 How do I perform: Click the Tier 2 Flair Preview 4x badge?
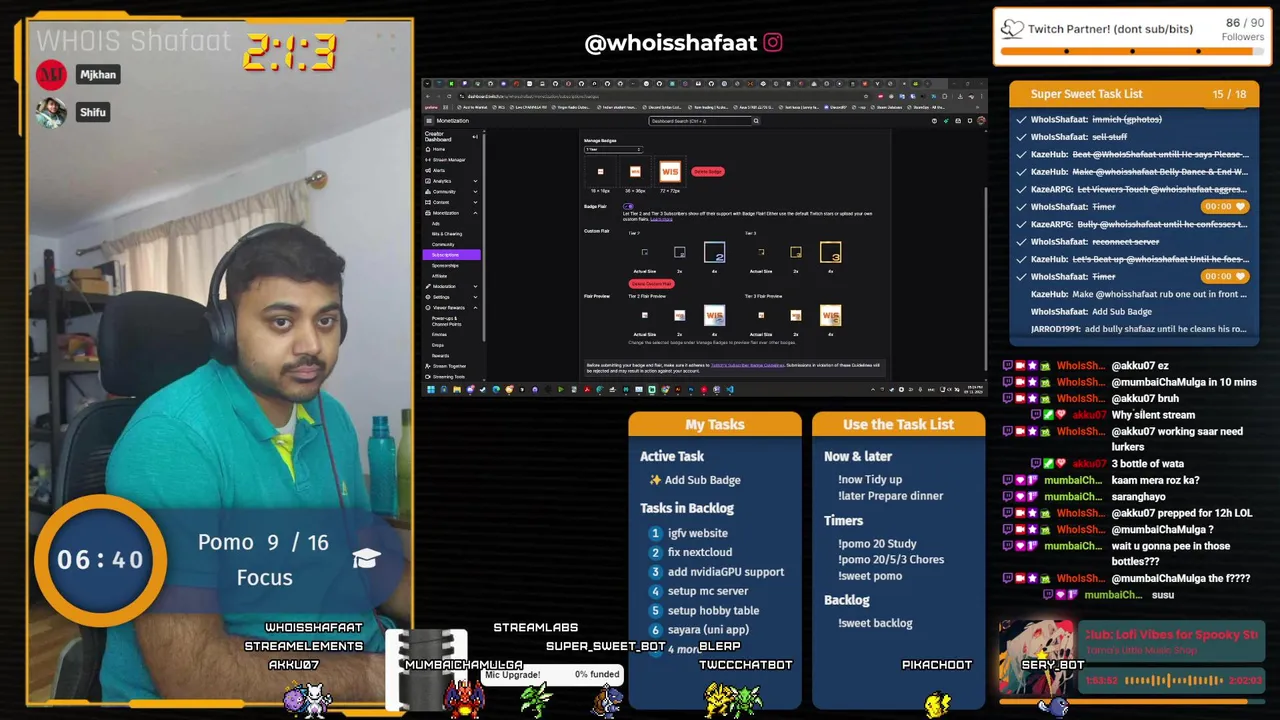click(x=714, y=317)
